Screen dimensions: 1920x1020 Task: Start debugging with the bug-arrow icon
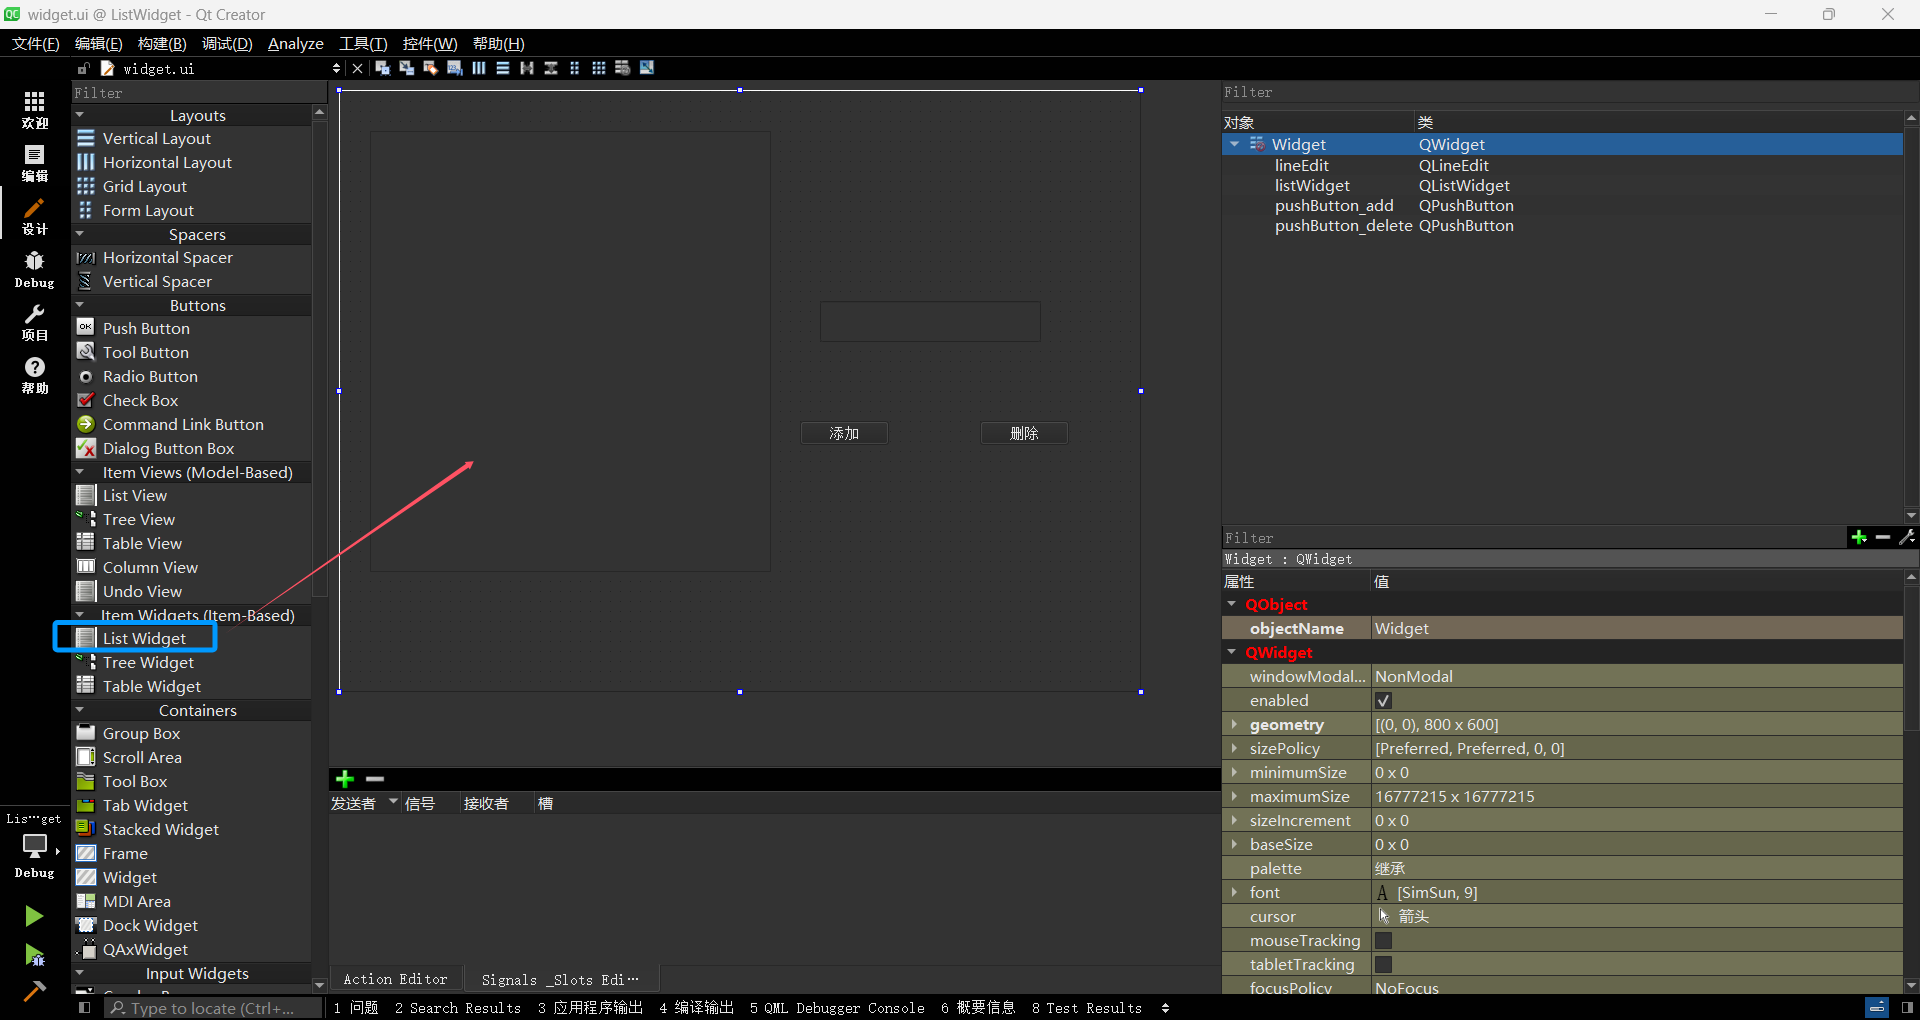[x=34, y=955]
